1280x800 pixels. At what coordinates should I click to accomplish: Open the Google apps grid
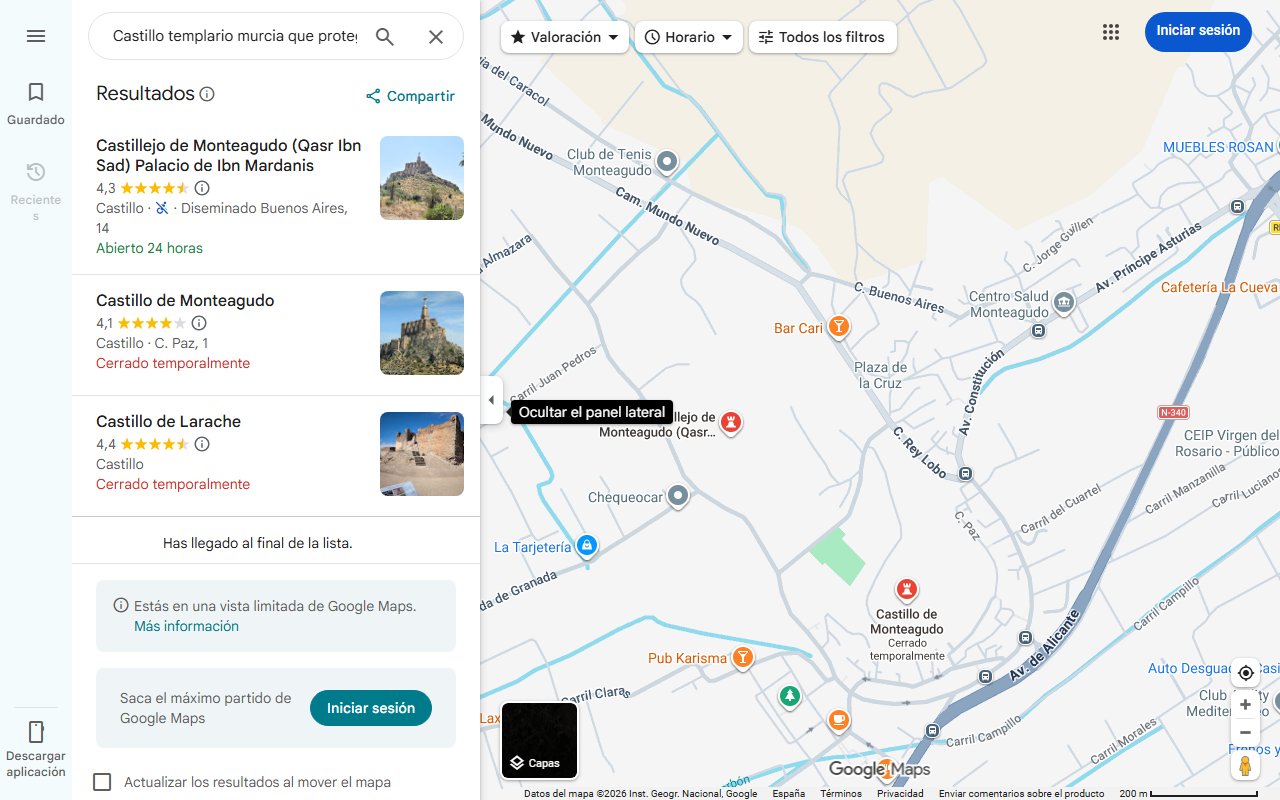pyautogui.click(x=1111, y=31)
